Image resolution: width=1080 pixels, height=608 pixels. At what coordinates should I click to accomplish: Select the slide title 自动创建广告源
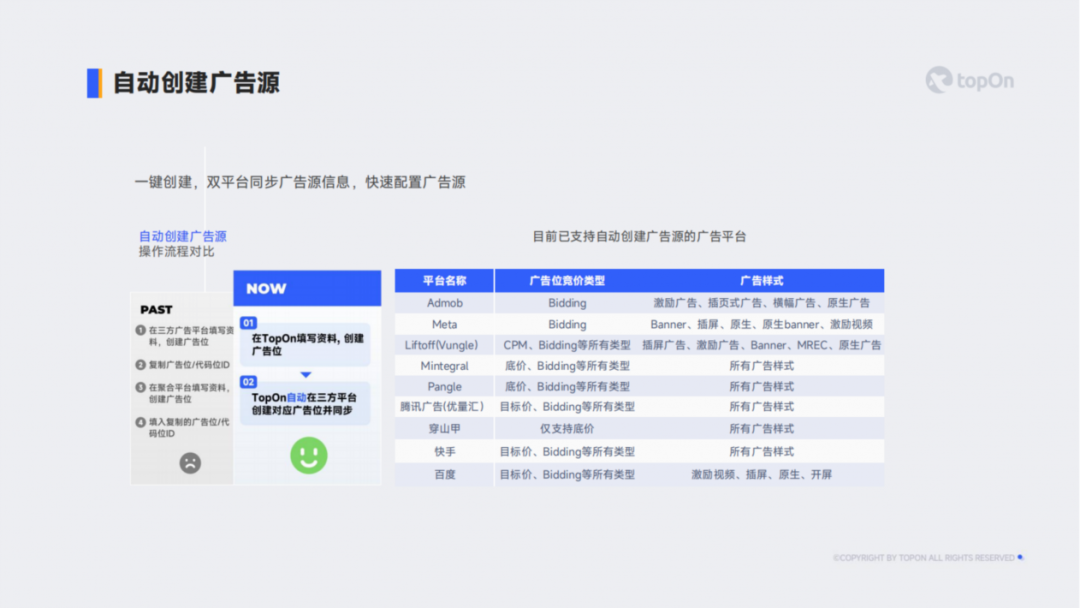tap(196, 83)
